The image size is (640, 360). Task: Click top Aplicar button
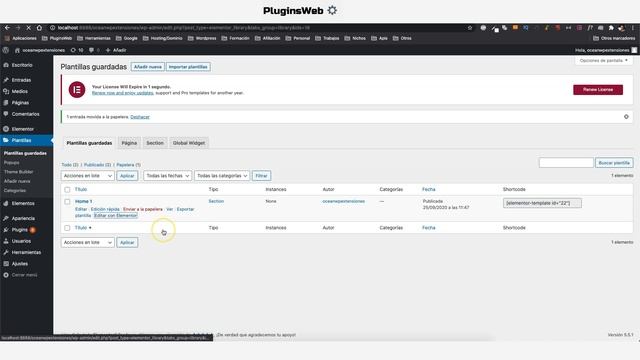(x=127, y=176)
